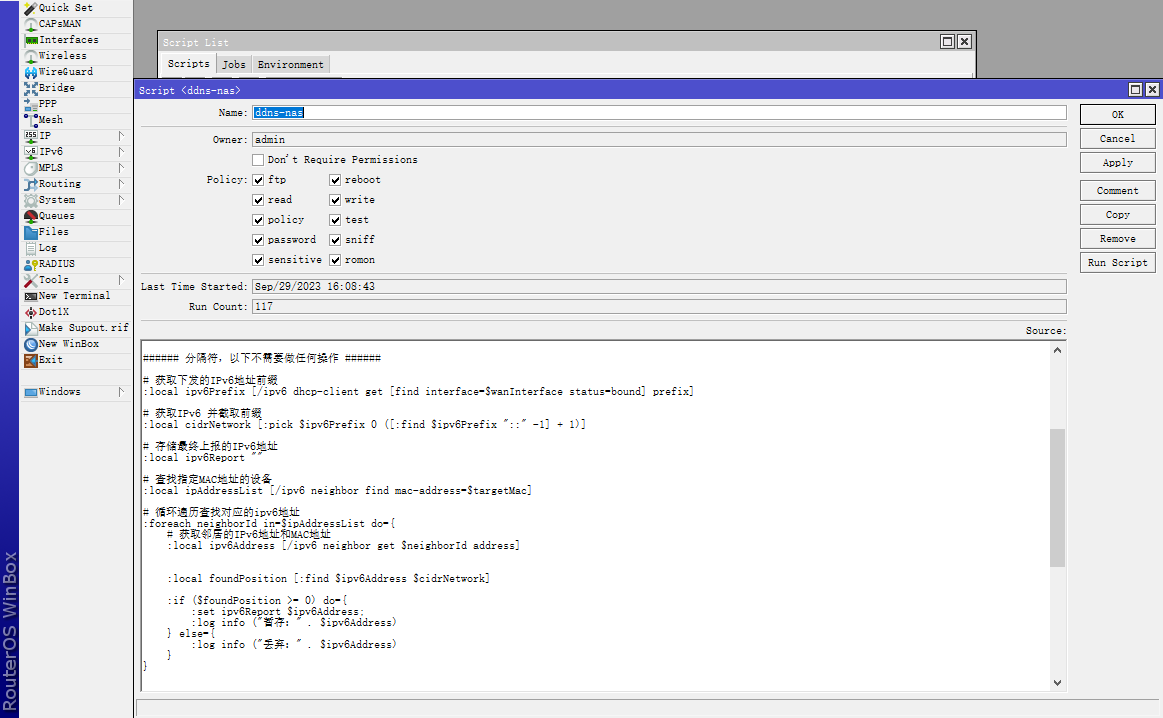This screenshot has width=1163, height=718.
Task: Click the Copy button
Action: (1118, 214)
